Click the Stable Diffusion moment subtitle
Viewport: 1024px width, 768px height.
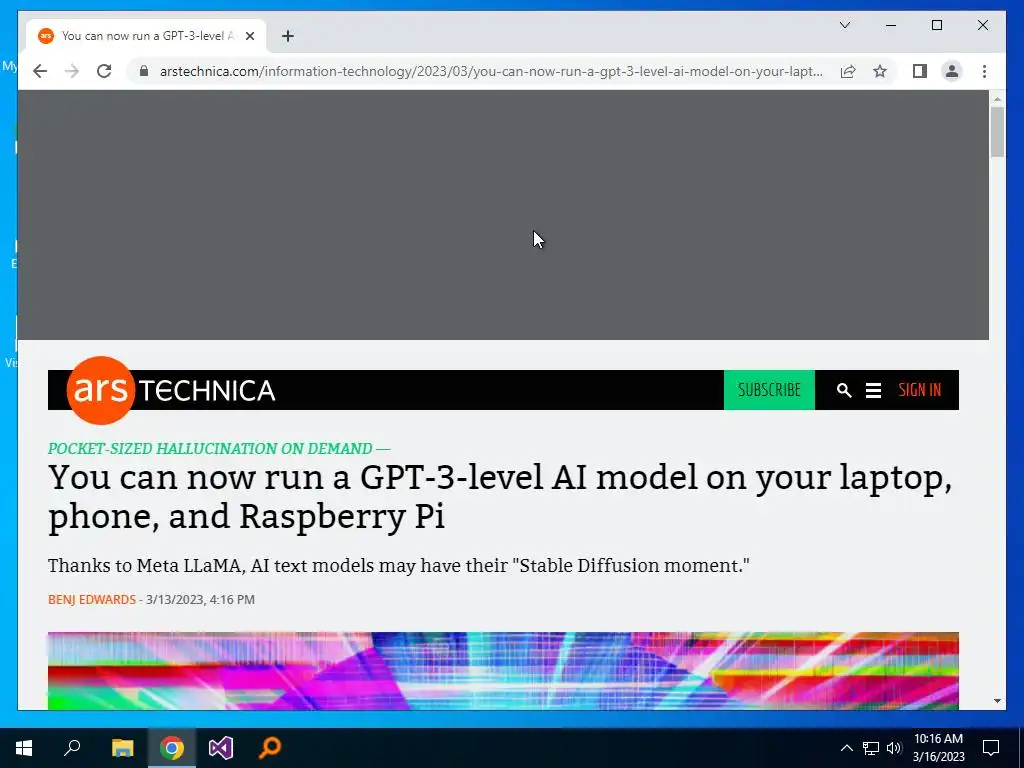point(398,566)
